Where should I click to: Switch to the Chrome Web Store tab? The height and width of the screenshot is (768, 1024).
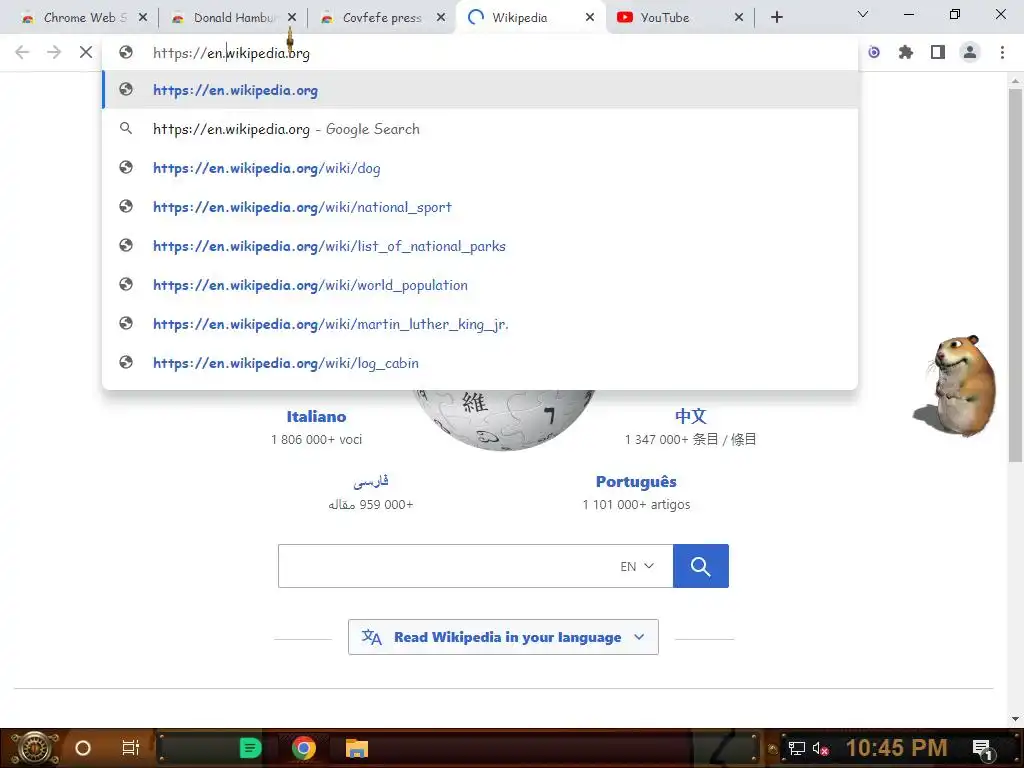coord(83,18)
